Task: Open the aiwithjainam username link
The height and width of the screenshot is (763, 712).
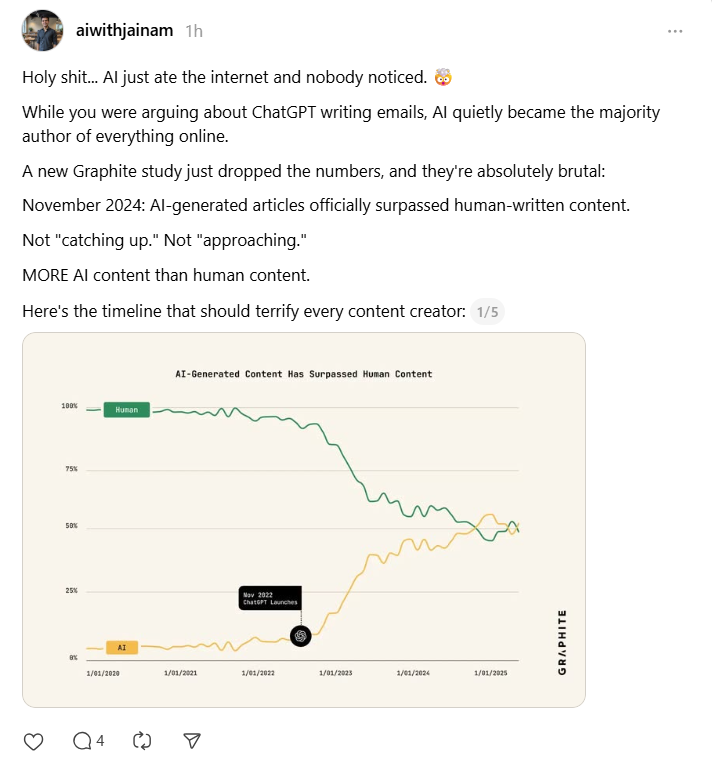Action: [x=125, y=31]
